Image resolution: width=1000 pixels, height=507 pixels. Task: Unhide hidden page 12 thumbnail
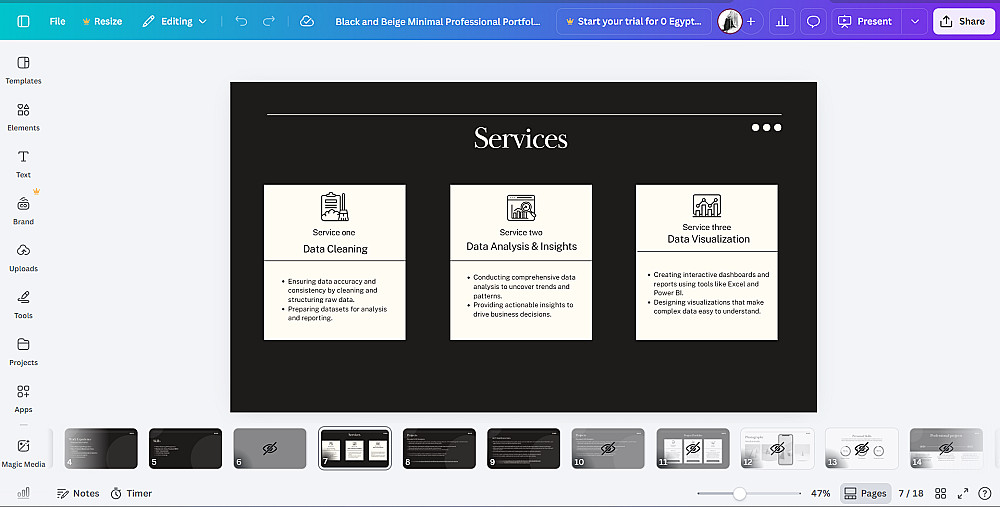[x=777, y=448]
